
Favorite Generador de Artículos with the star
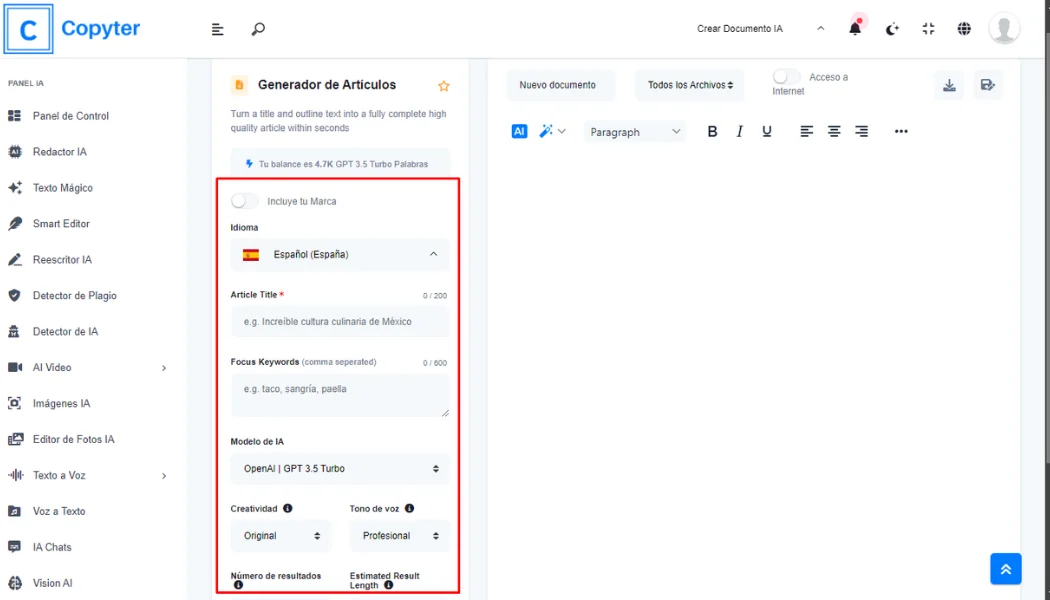(x=443, y=86)
